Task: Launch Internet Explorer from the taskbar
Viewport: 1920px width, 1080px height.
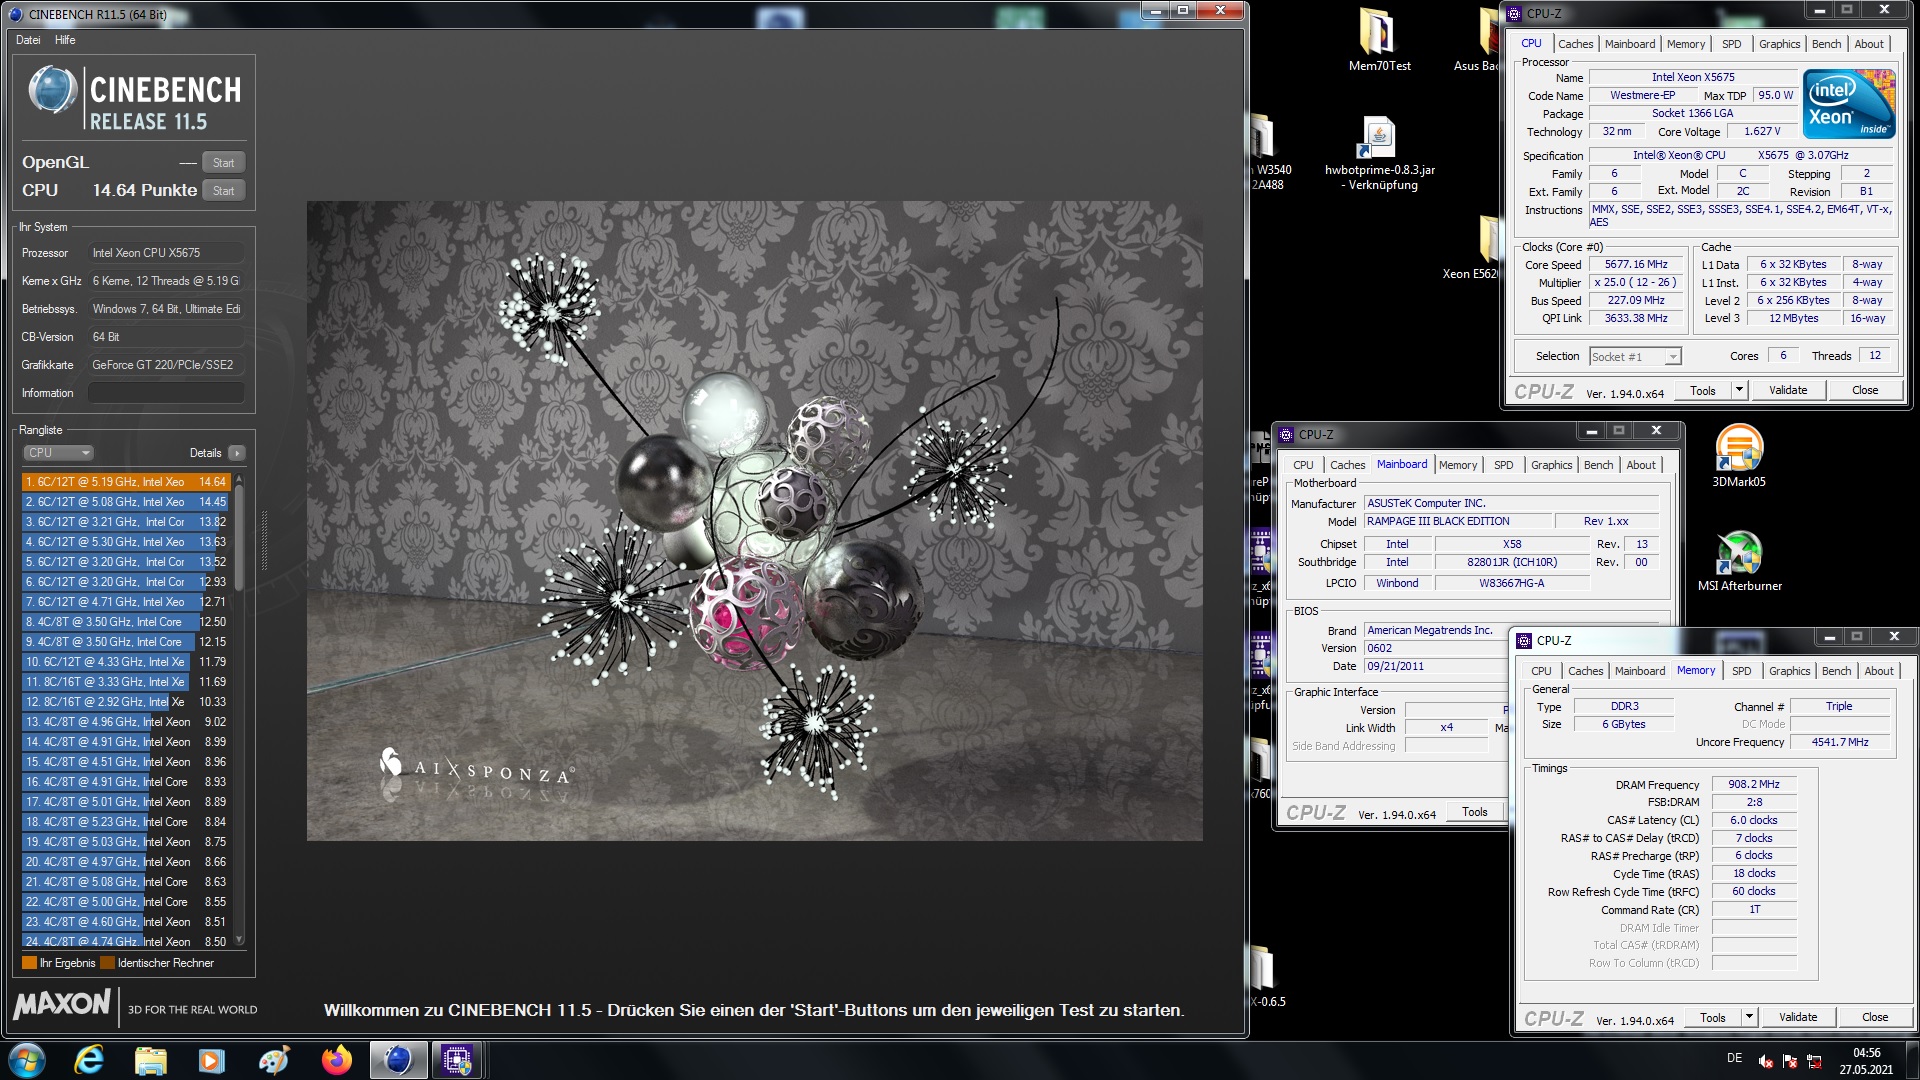Action: (x=90, y=1060)
